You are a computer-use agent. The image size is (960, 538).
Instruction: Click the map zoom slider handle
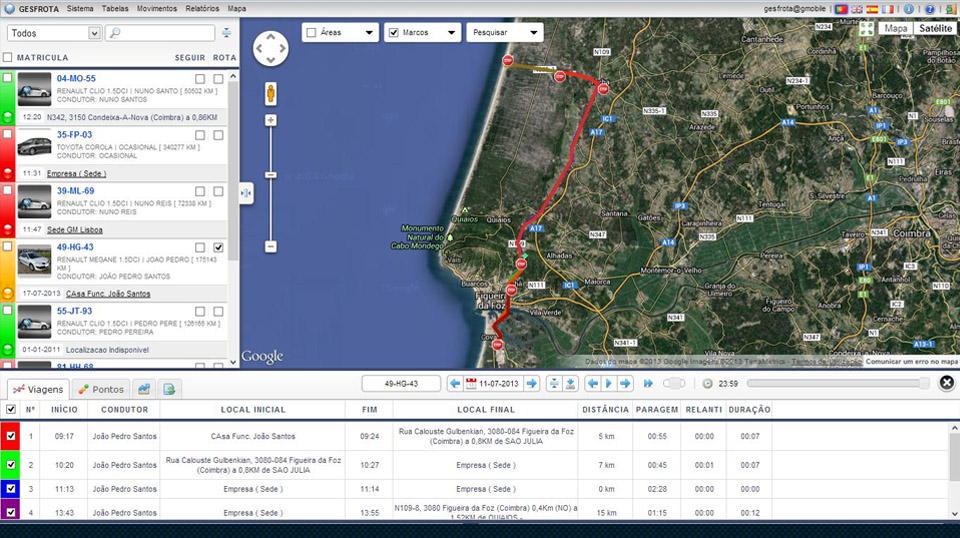[271, 175]
